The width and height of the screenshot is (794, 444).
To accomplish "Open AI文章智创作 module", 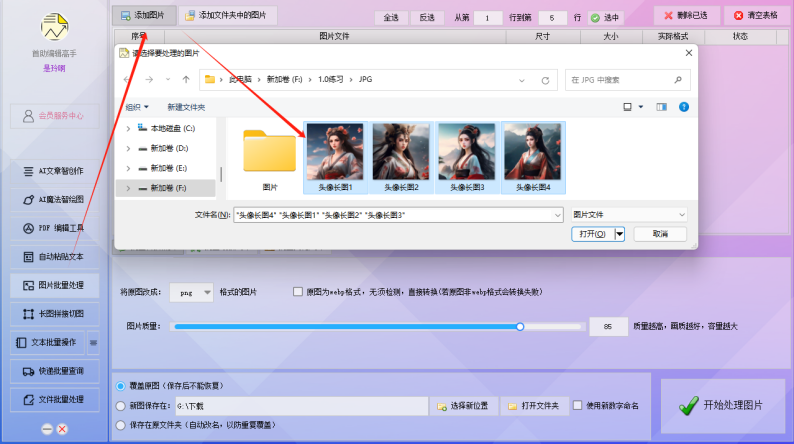I will [55, 171].
